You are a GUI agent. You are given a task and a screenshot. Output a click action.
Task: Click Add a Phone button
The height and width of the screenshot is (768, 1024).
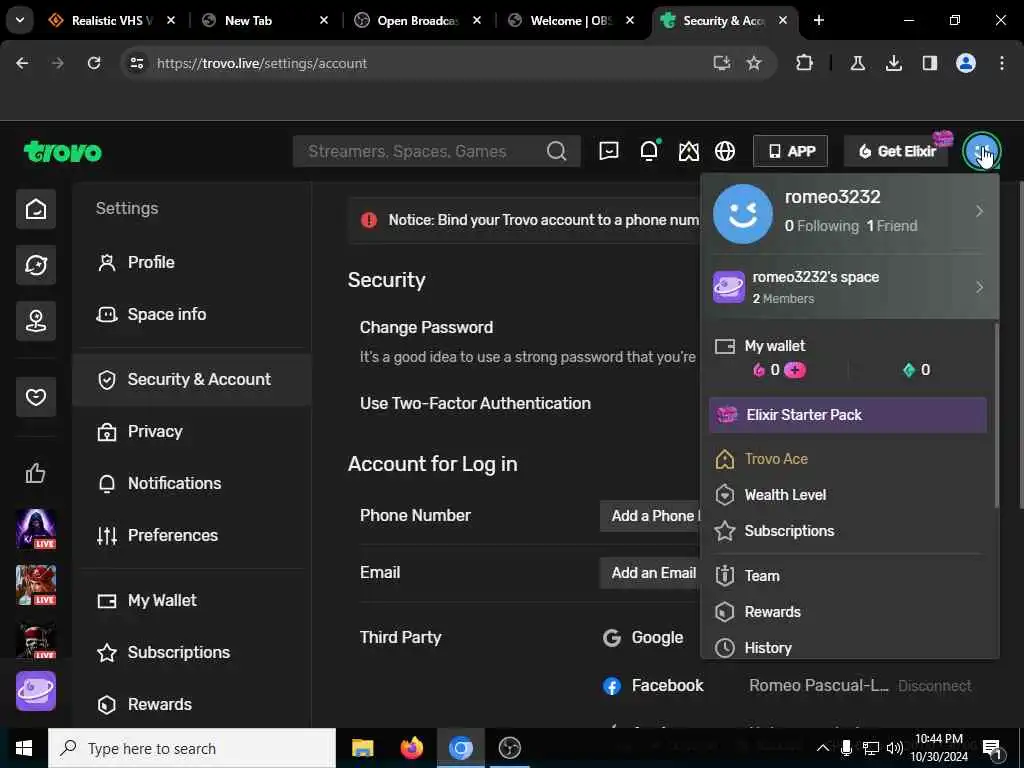coord(650,516)
